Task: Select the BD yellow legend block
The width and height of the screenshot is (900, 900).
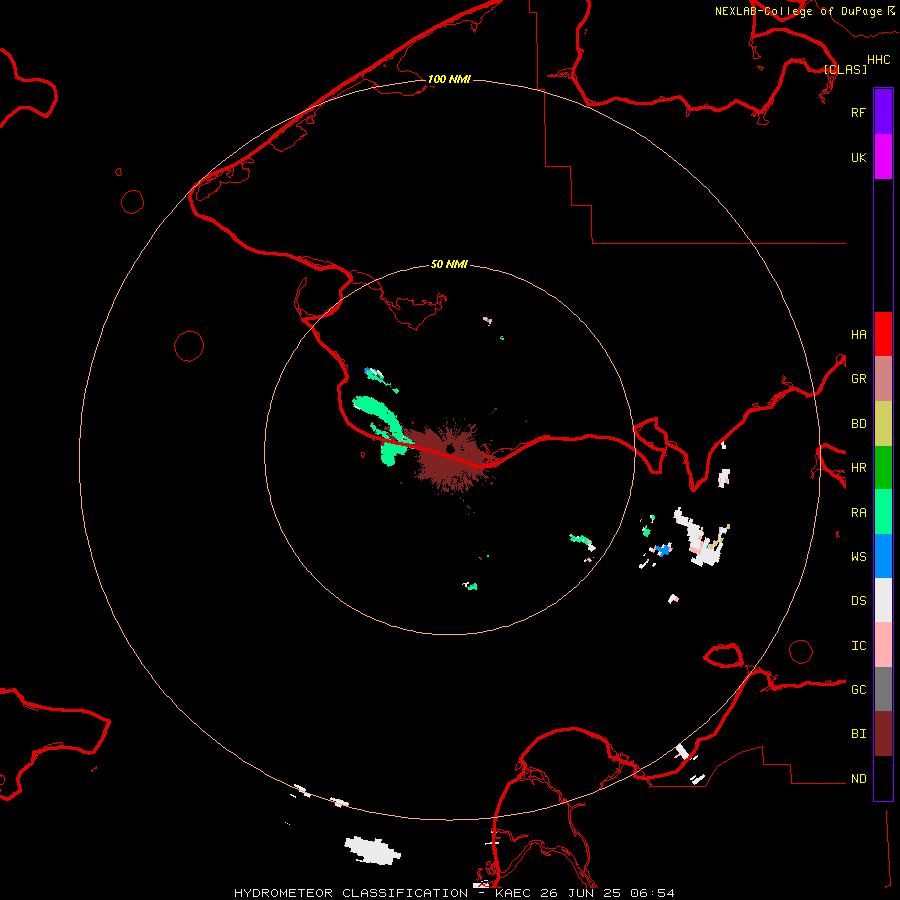Action: point(883,423)
